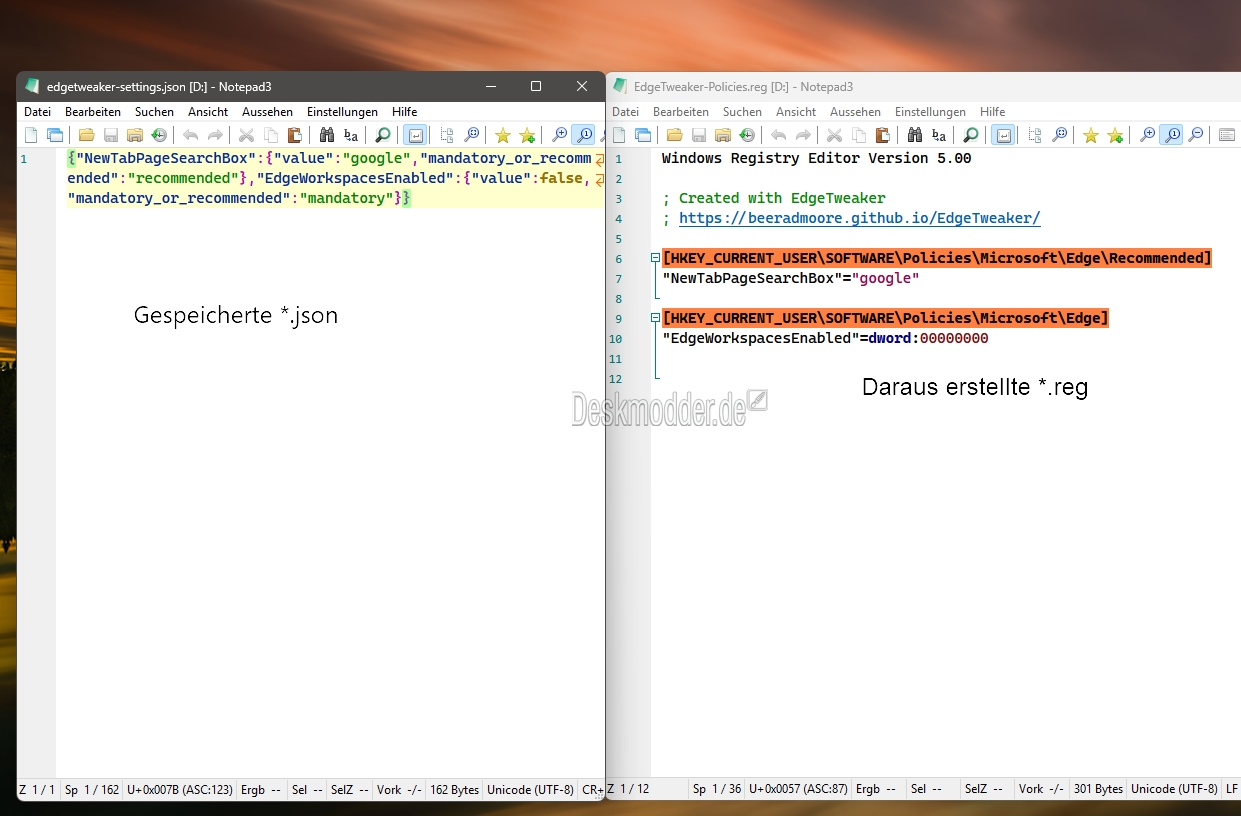Open Suchen menu in json window
1241x816 pixels.
[154, 112]
